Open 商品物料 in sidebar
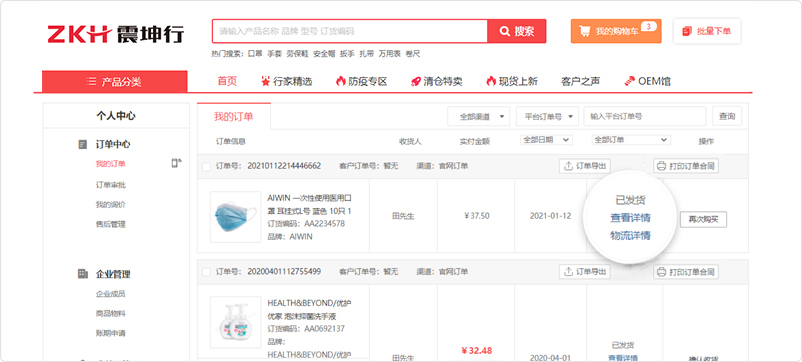This screenshot has height=362, width=802. (x=110, y=313)
